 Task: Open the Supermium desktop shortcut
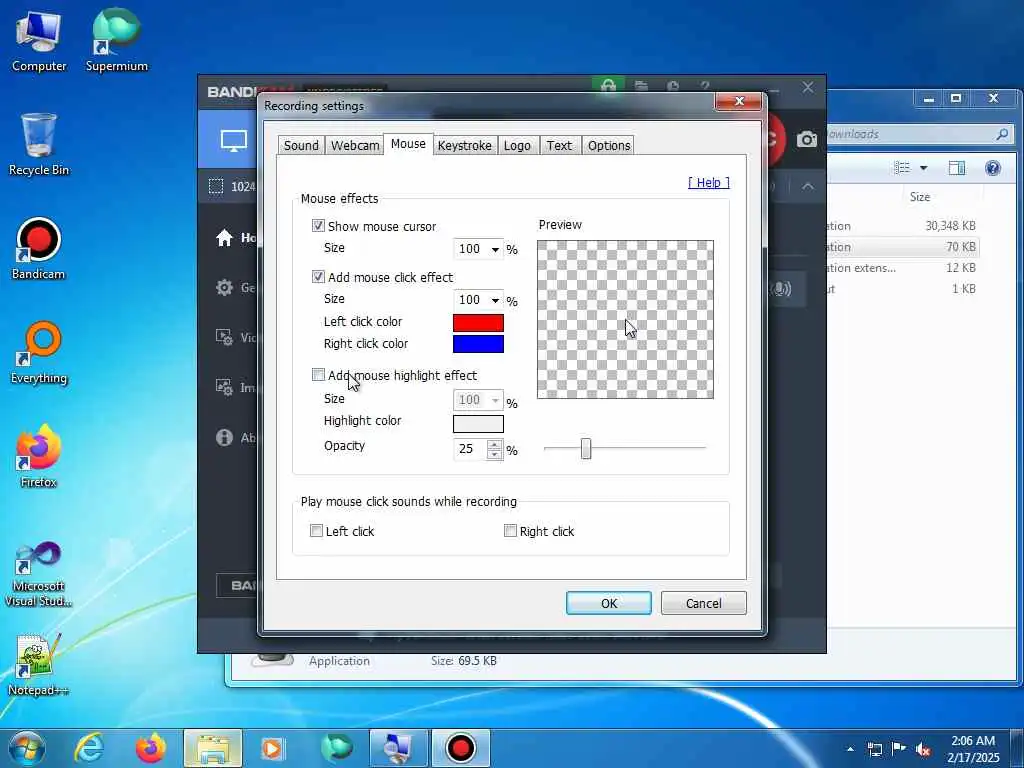(116, 41)
